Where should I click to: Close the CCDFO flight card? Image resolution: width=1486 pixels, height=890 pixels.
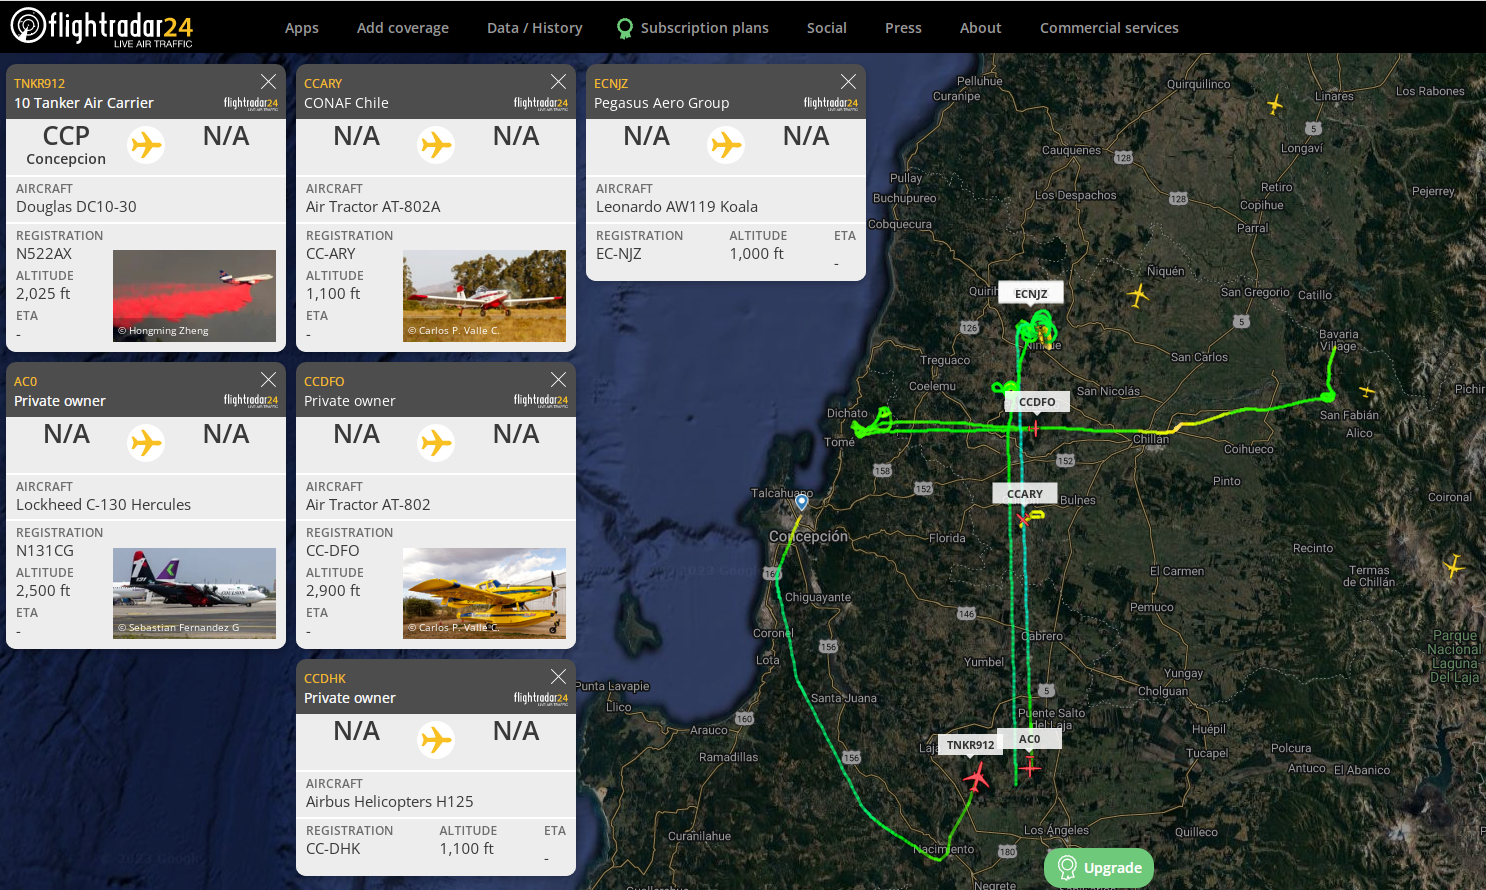[558, 380]
